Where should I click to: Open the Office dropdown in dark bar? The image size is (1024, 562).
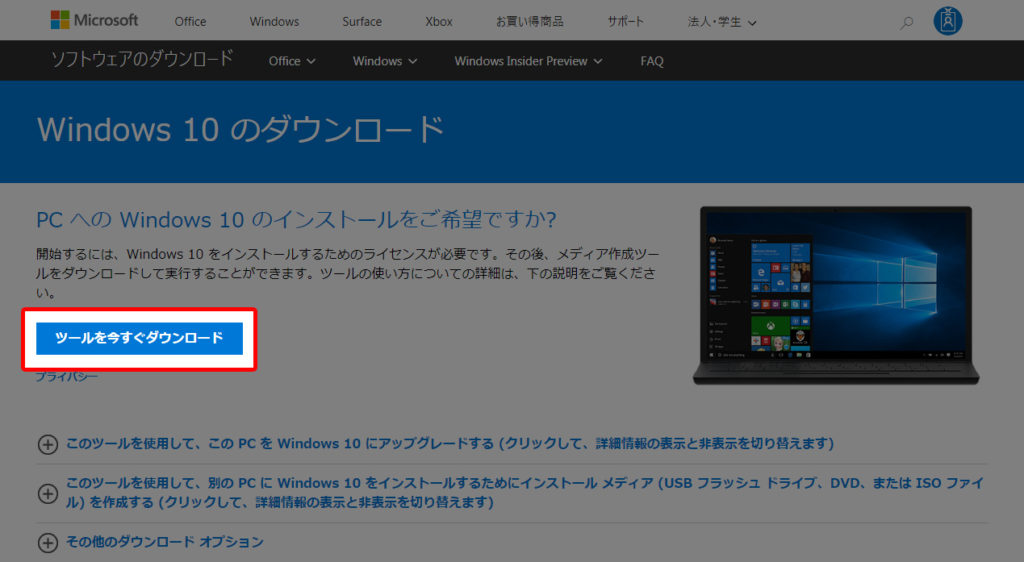[x=292, y=61]
